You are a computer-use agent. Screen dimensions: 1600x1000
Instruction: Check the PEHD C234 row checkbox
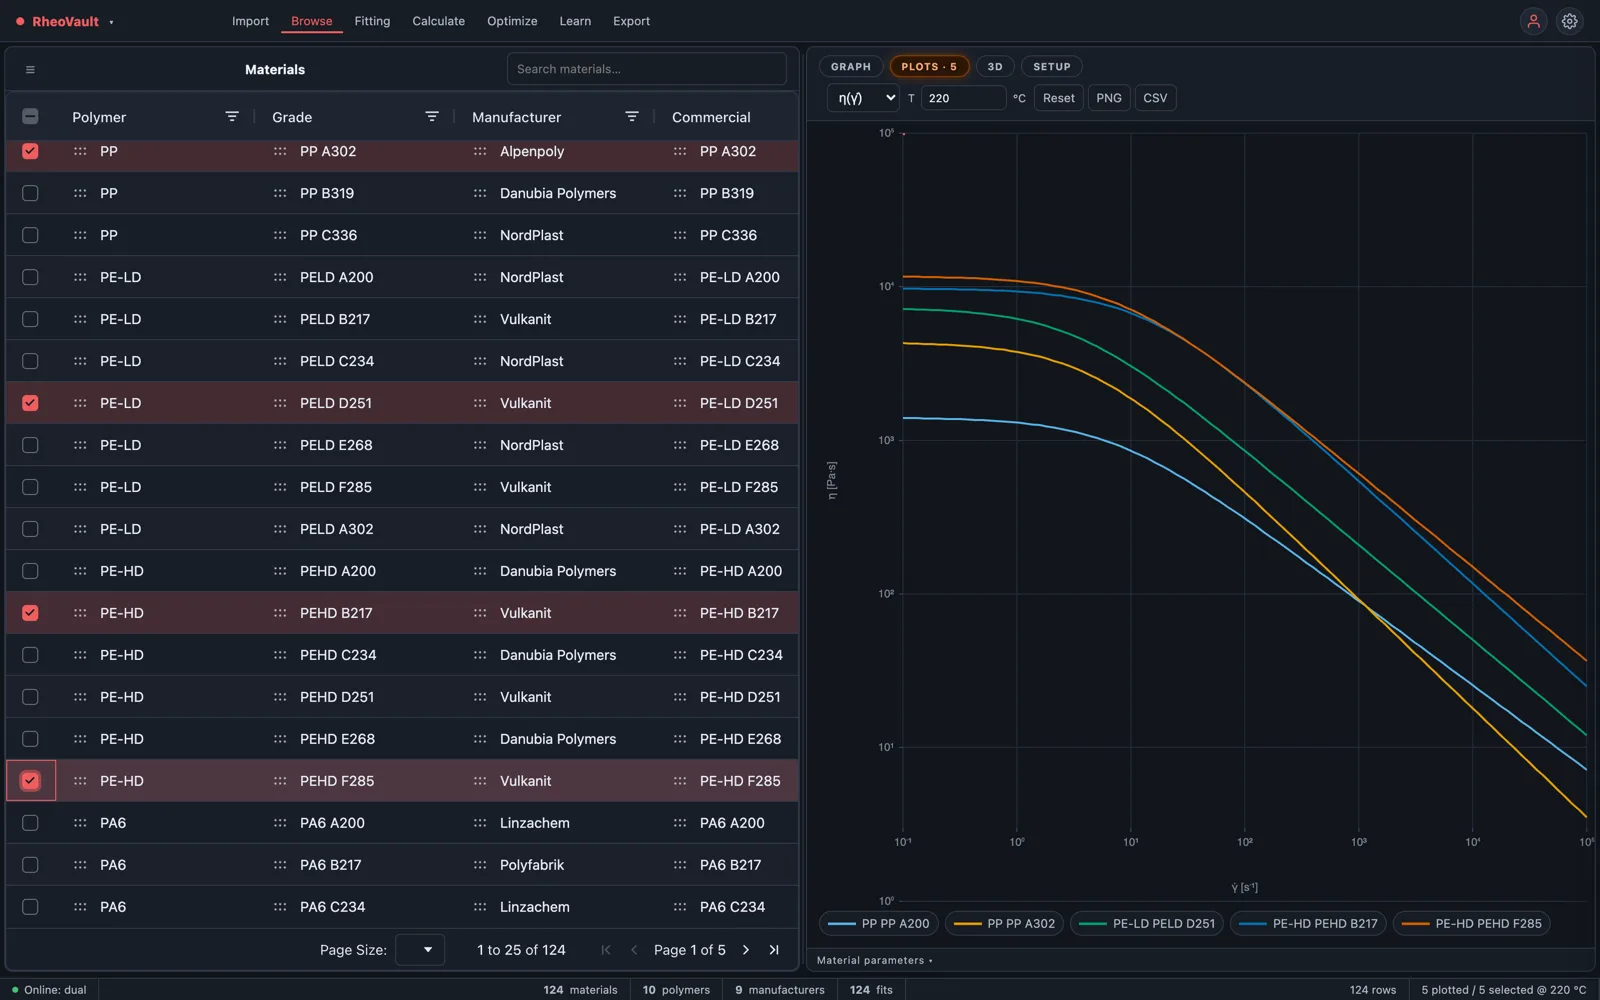tap(30, 655)
